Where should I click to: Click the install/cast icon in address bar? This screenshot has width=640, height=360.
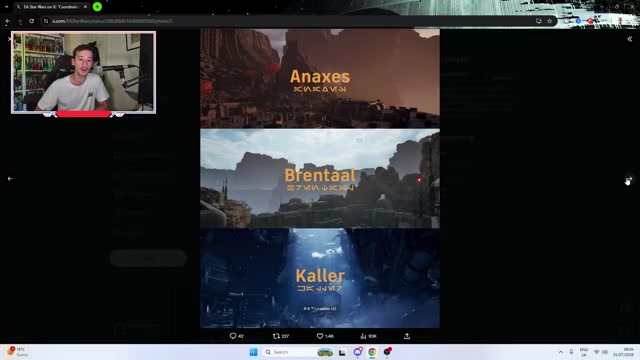pyautogui.click(x=539, y=21)
